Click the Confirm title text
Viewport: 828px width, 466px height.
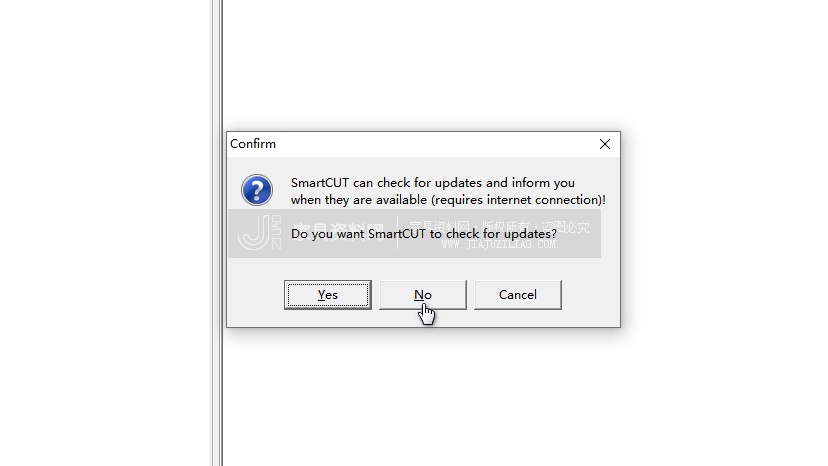253,144
